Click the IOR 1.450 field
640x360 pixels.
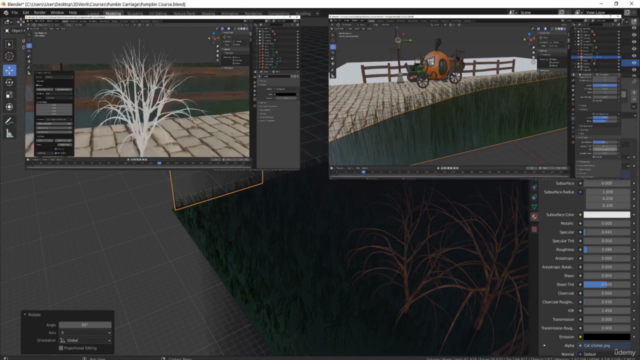(607, 311)
